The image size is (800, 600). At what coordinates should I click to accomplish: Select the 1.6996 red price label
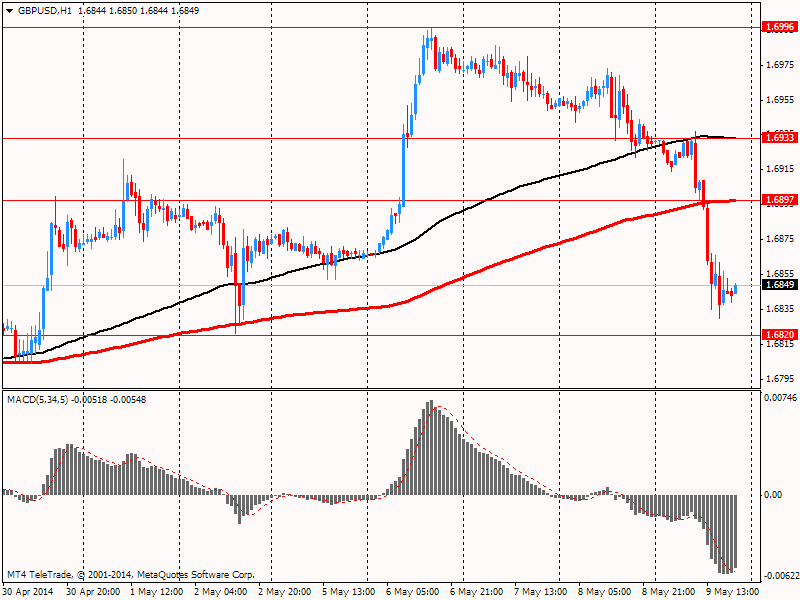[779, 27]
